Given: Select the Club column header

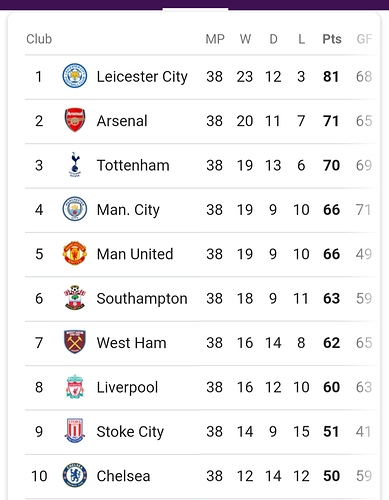Looking at the screenshot, I should [39, 39].
